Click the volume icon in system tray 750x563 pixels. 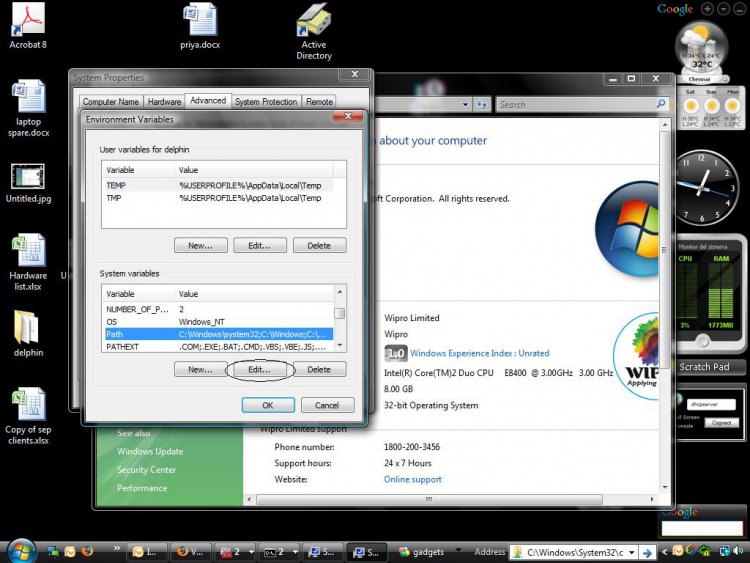(738, 552)
